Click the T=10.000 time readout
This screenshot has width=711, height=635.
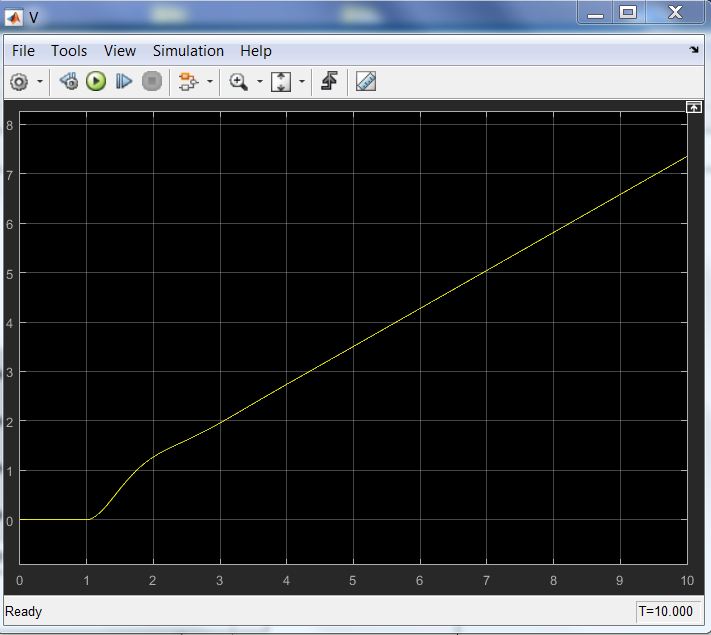coord(666,611)
